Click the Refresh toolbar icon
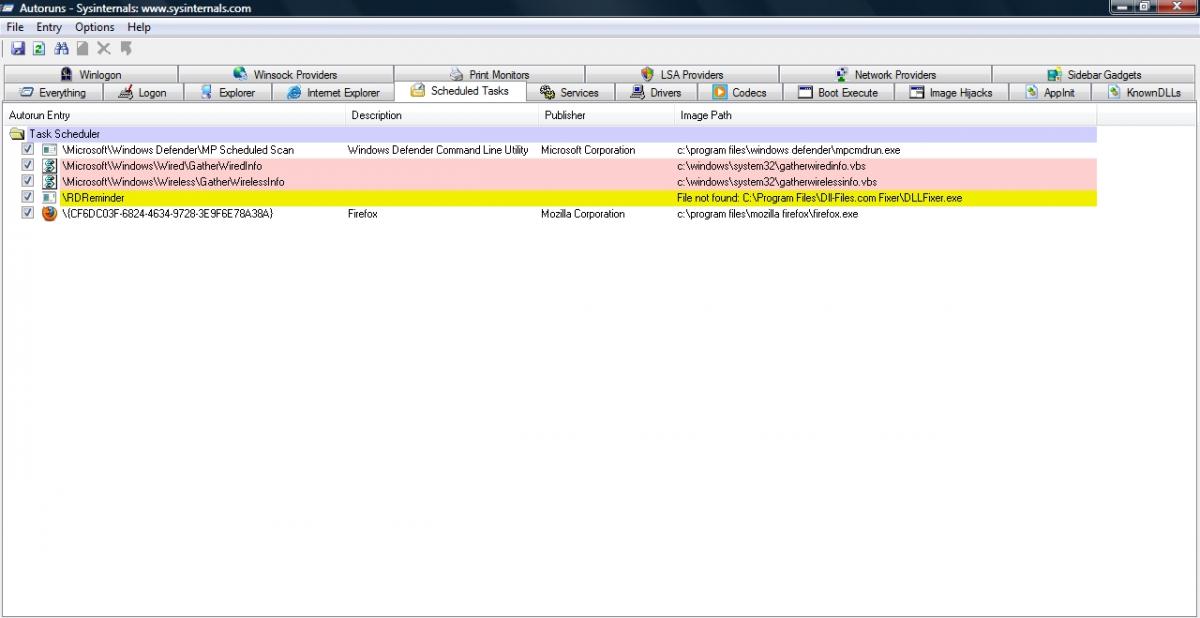This screenshot has width=1200, height=618. tap(39, 48)
